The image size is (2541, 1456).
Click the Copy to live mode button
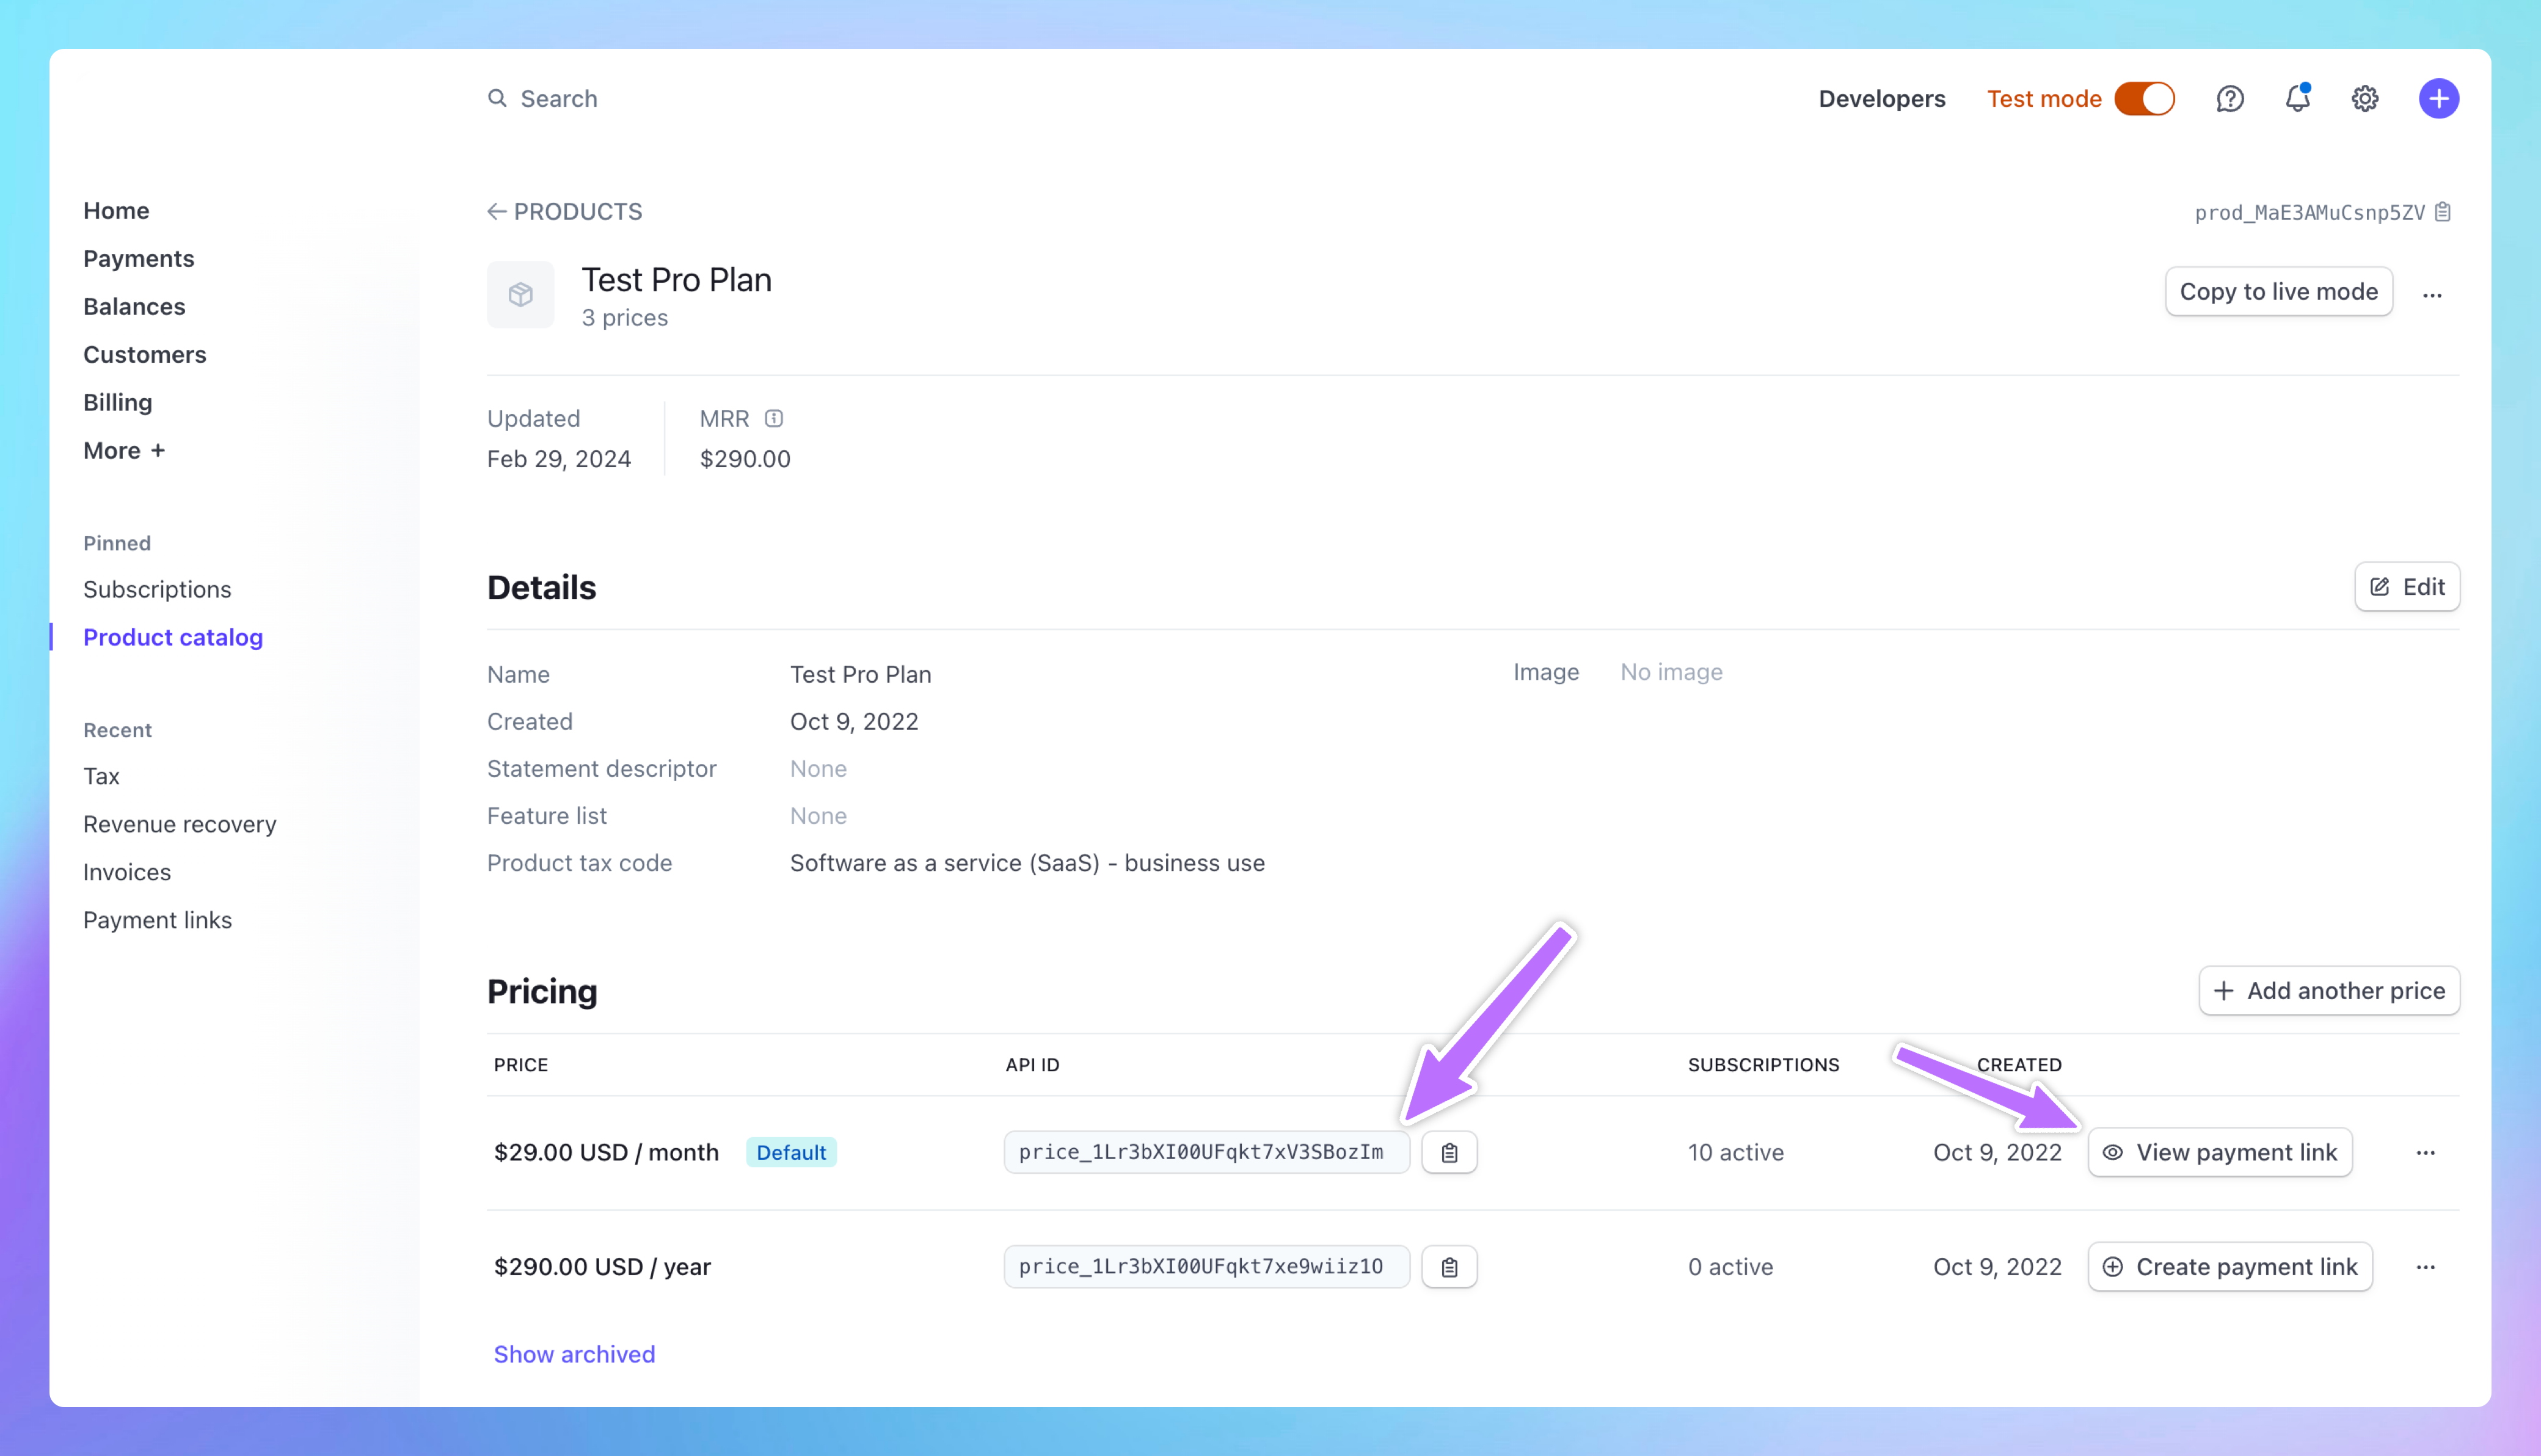[2278, 291]
